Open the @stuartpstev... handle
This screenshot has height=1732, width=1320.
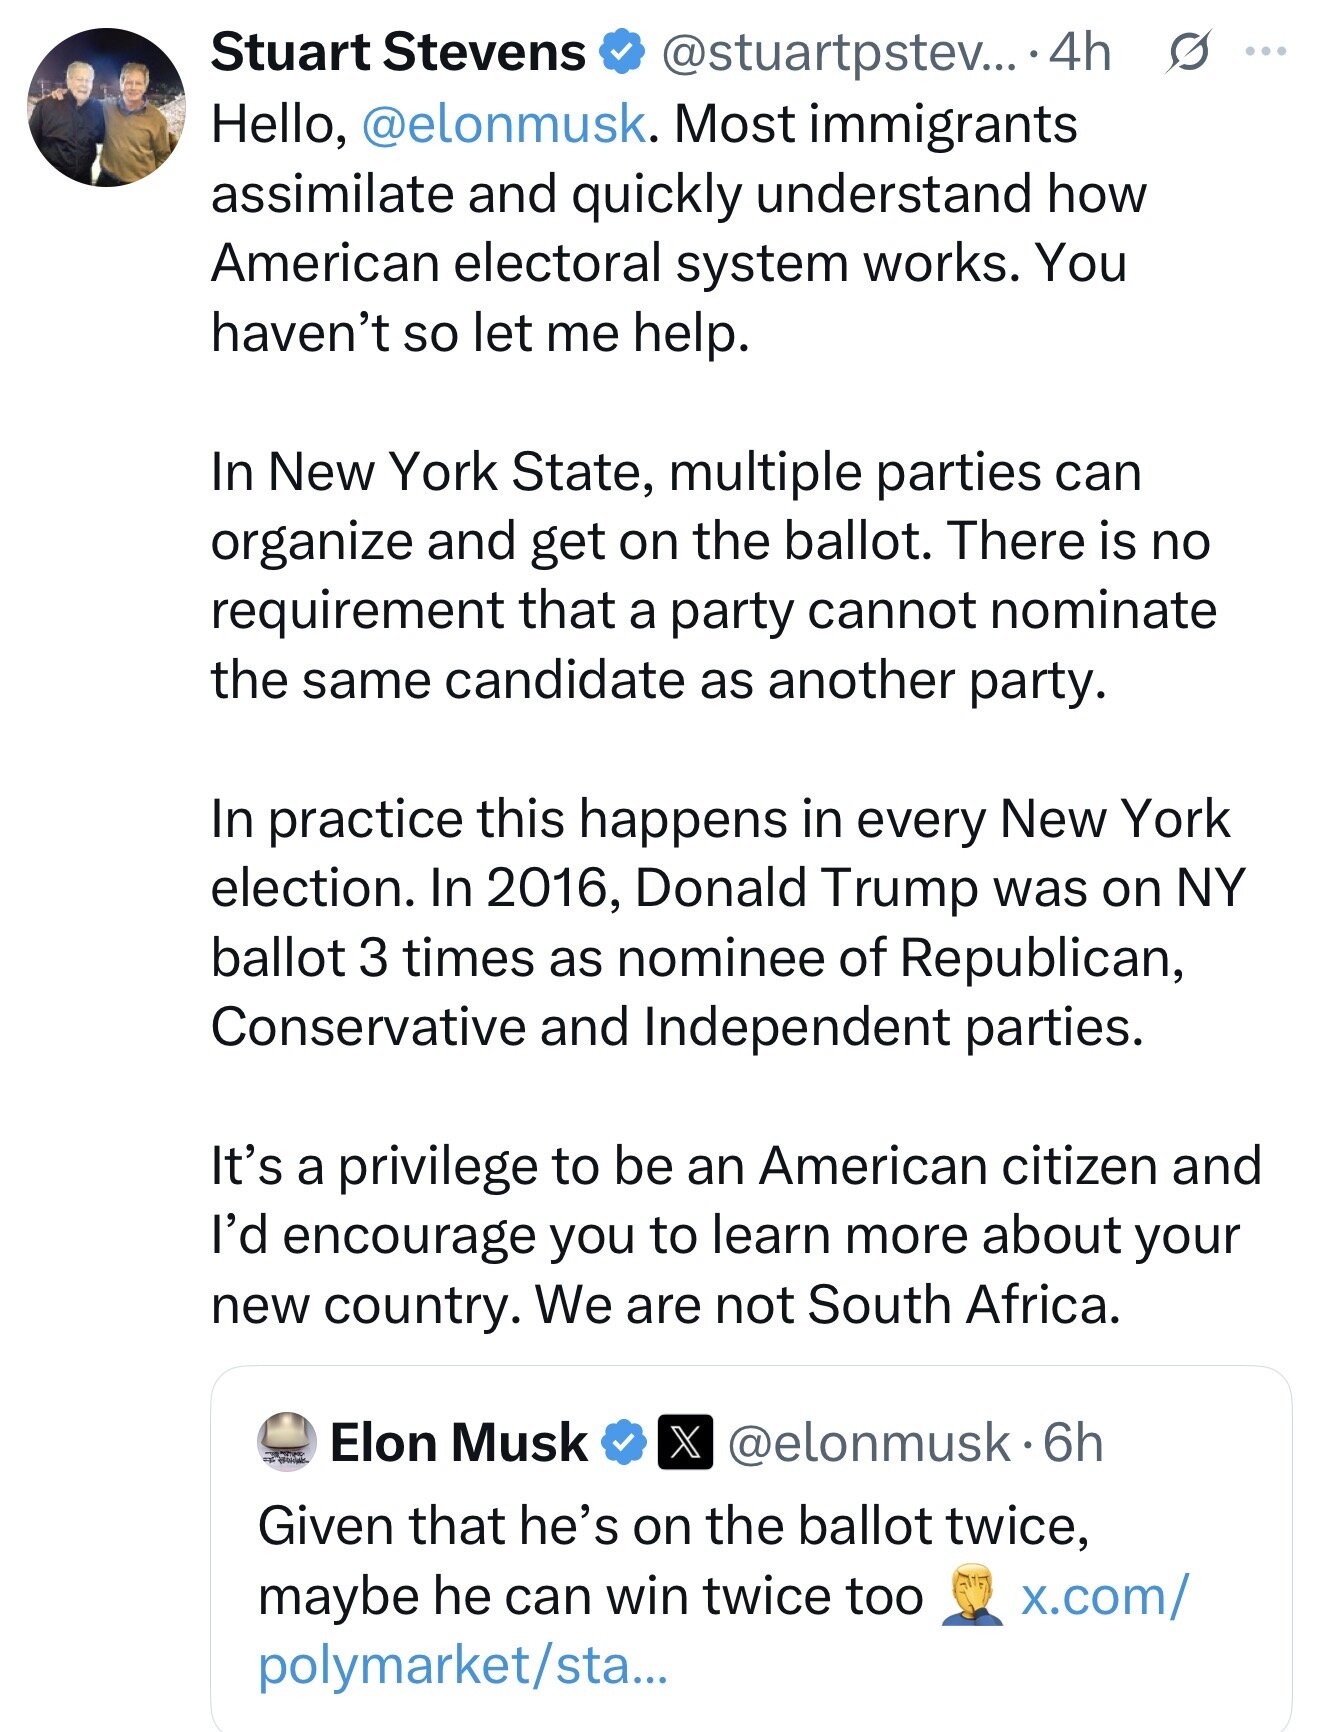[836, 52]
